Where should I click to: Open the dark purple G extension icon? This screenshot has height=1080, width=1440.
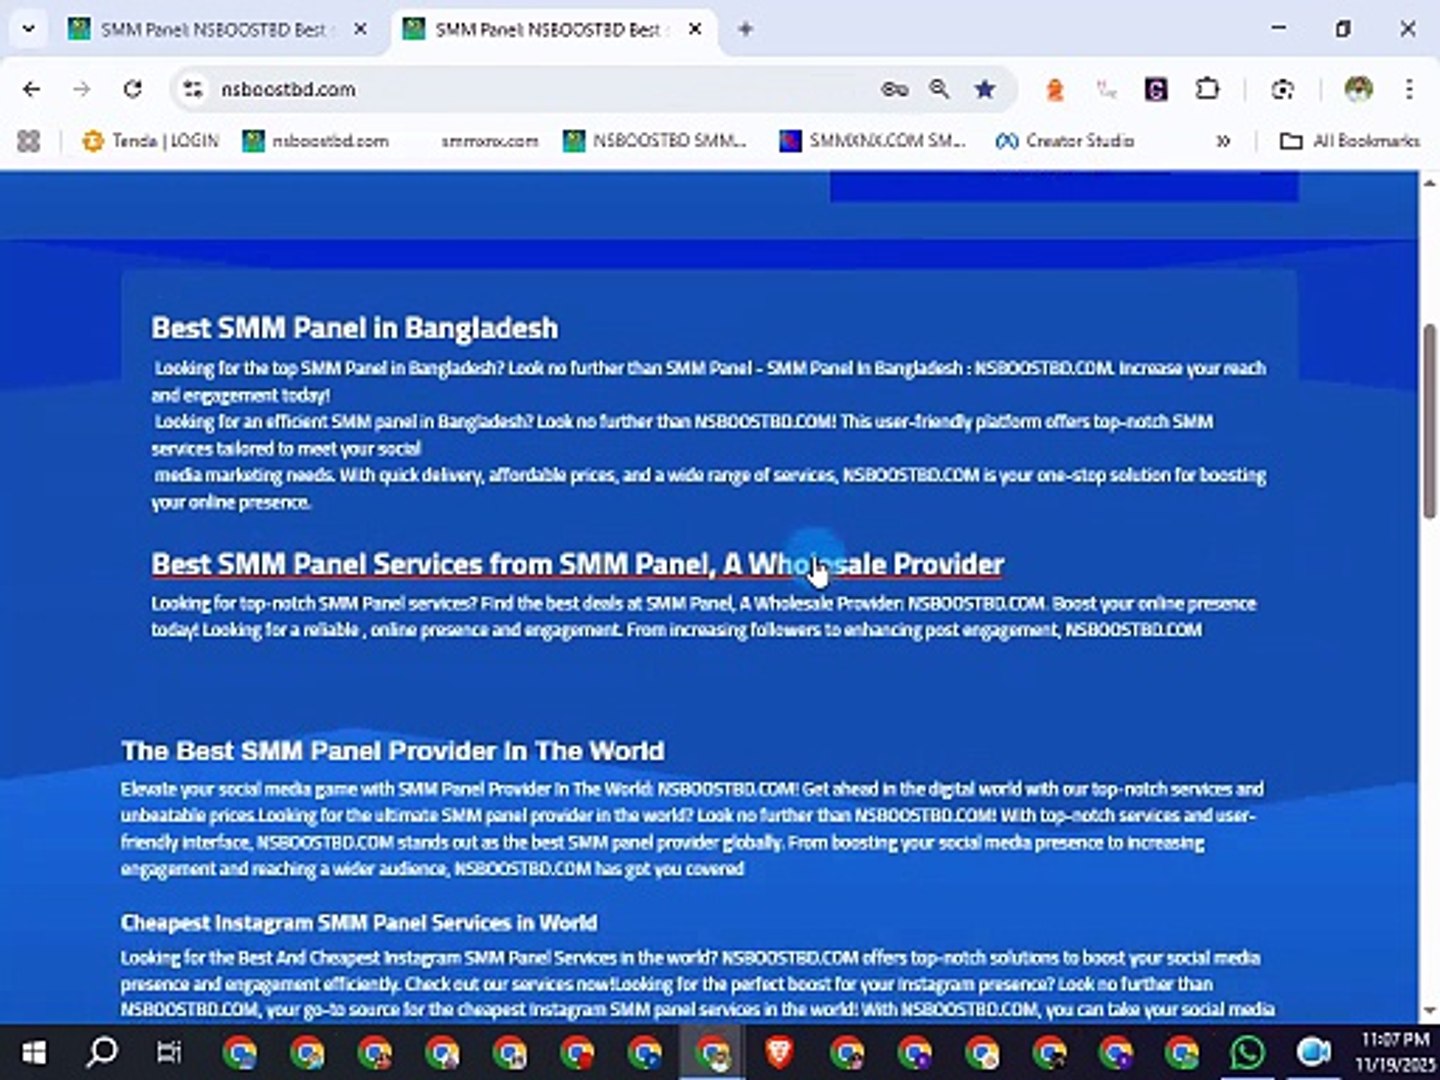1156,90
